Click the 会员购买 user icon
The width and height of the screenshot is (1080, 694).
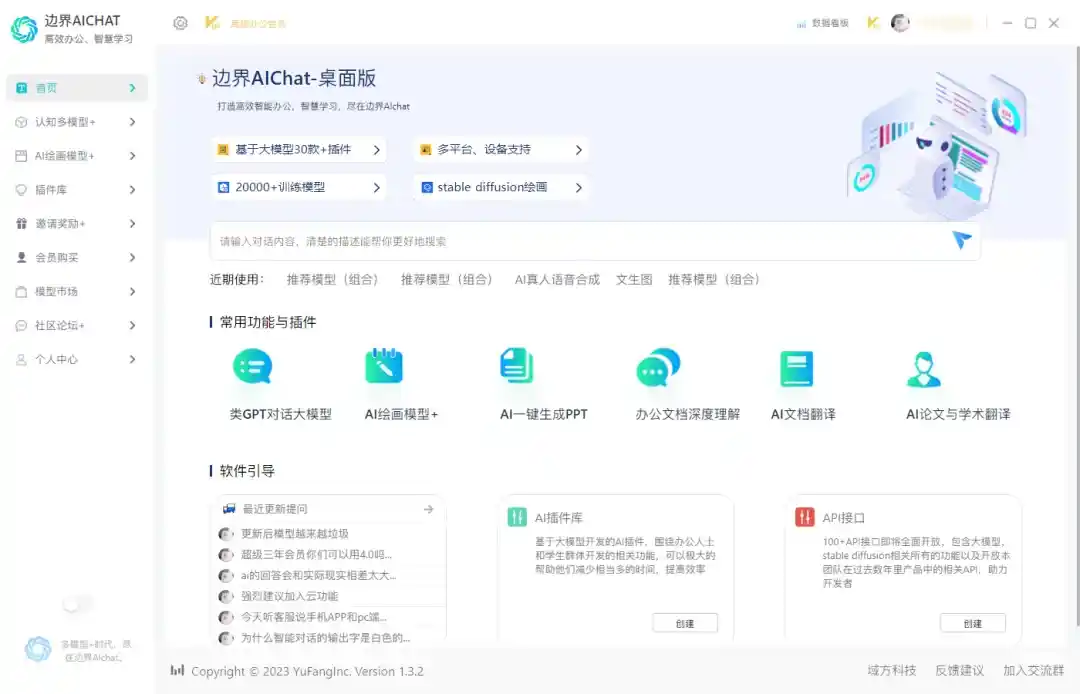pos(21,257)
